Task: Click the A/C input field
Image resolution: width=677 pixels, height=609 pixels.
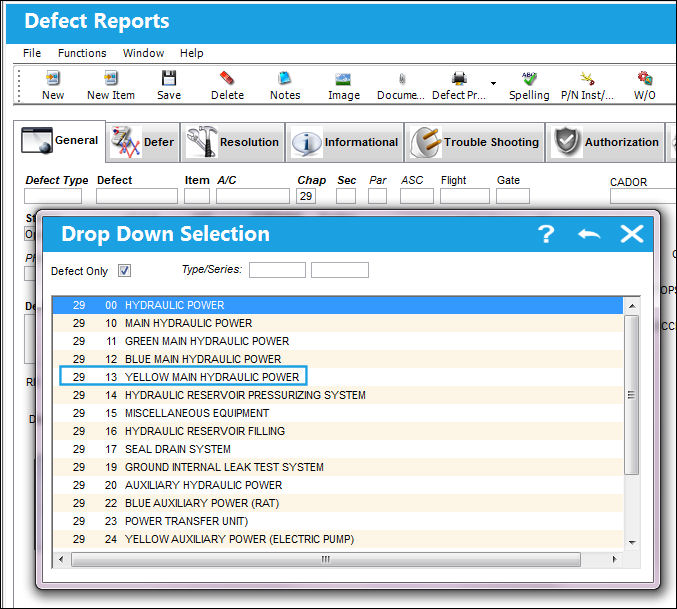Action: [x=253, y=196]
